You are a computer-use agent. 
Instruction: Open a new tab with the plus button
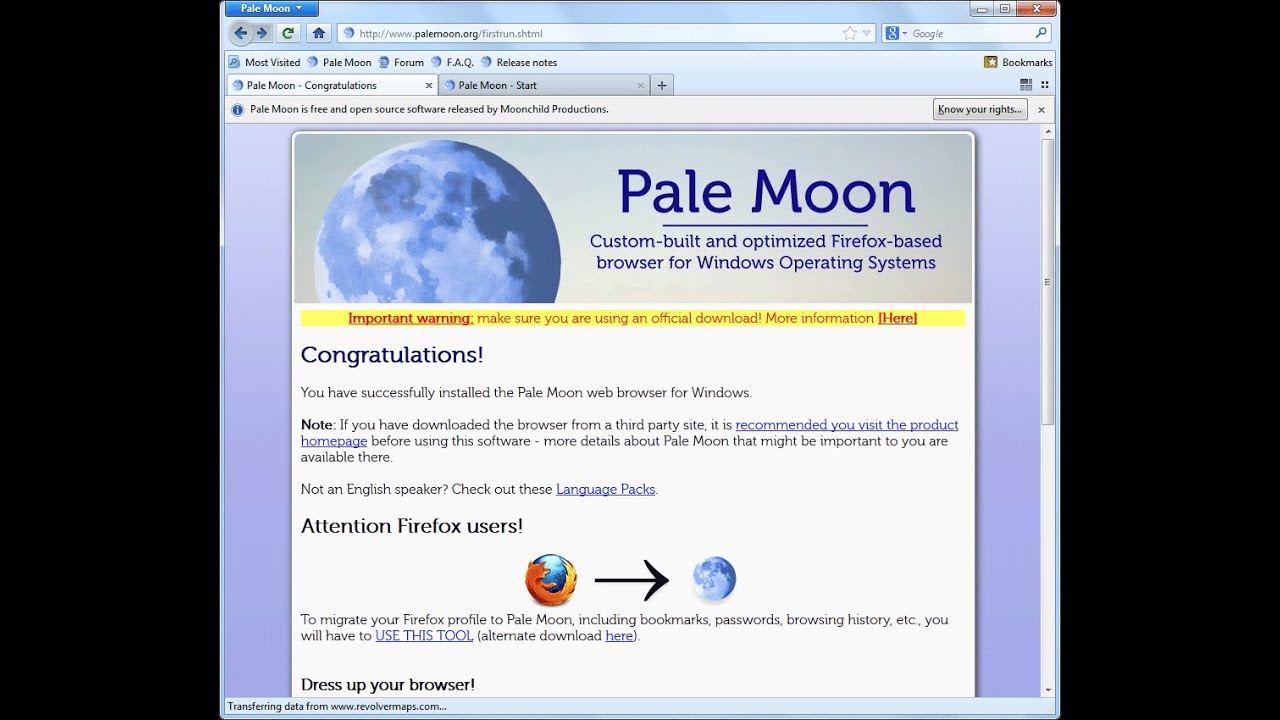coord(661,86)
